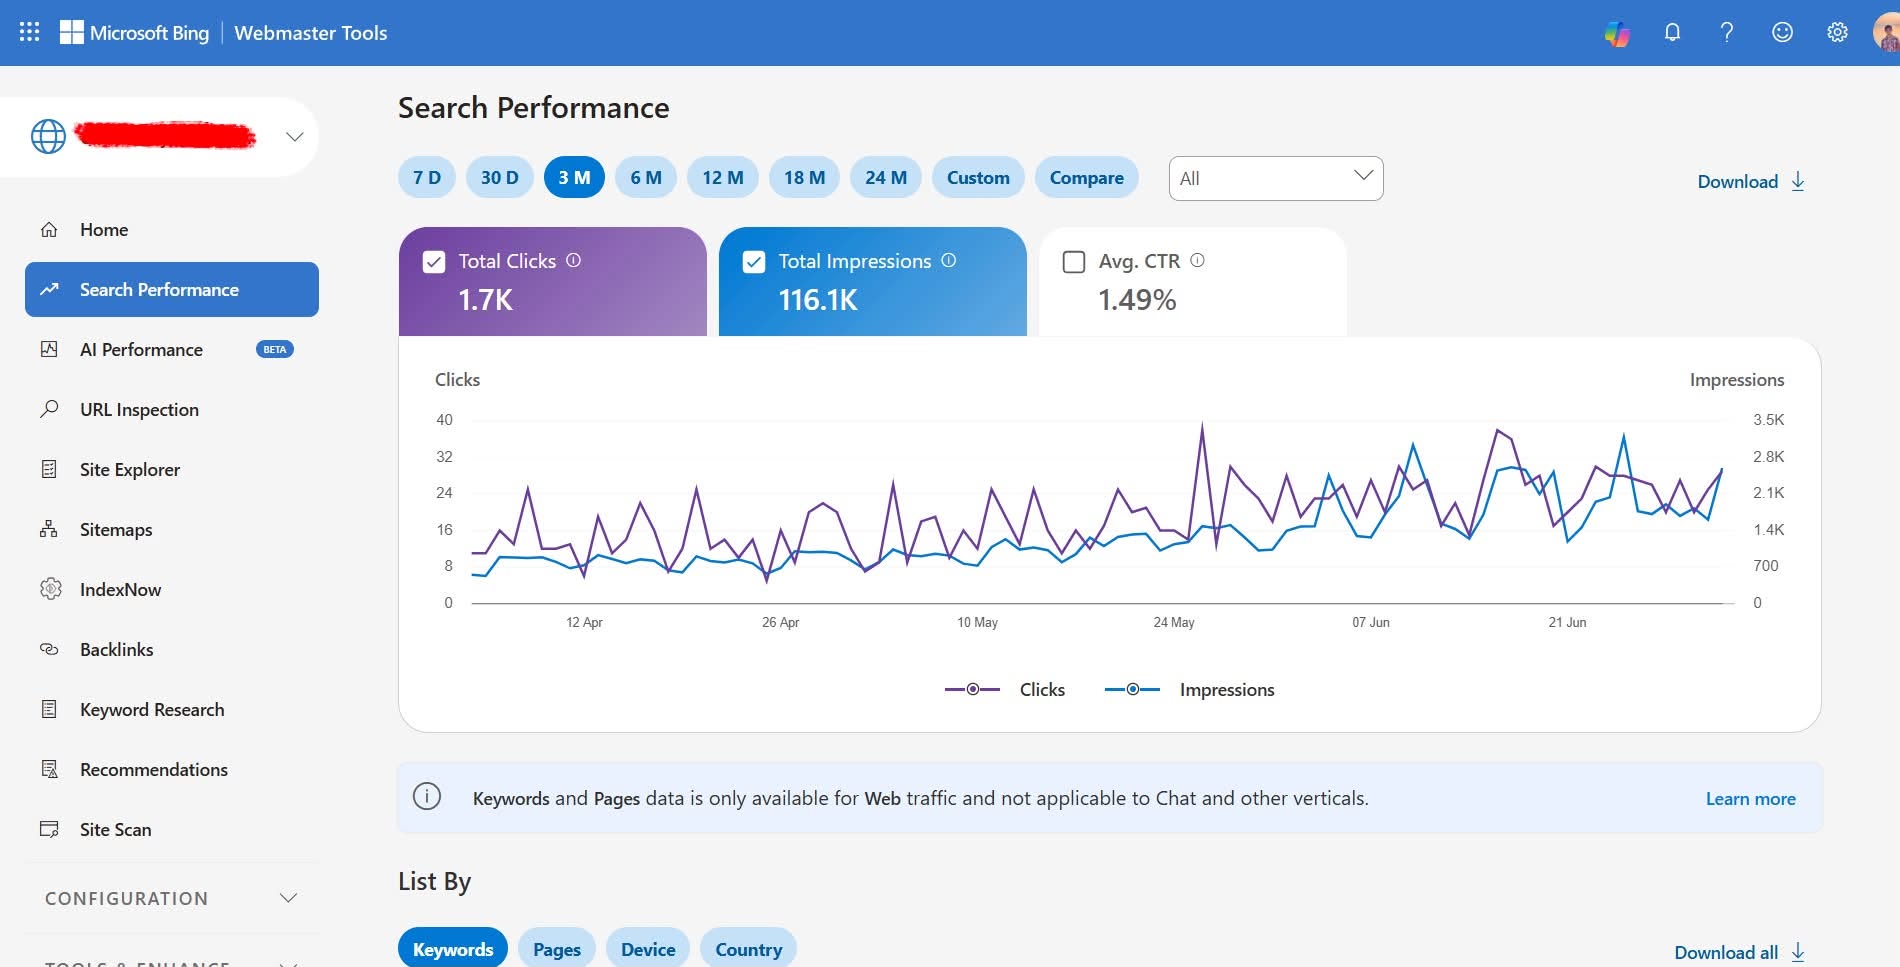Open Site Explorer in sidebar

(172, 469)
